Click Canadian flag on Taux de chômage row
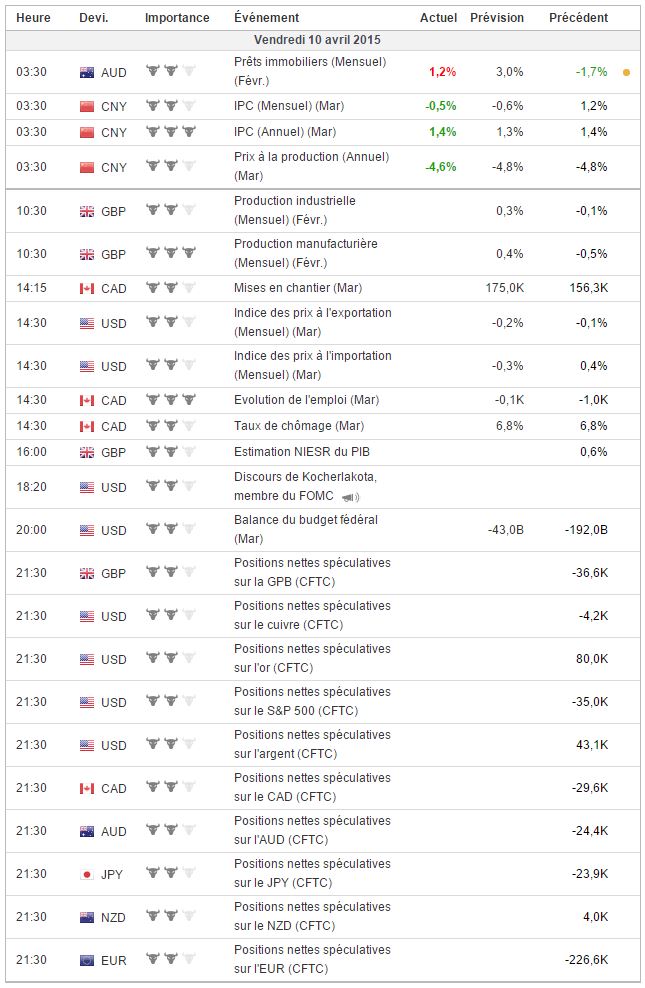 86,426
